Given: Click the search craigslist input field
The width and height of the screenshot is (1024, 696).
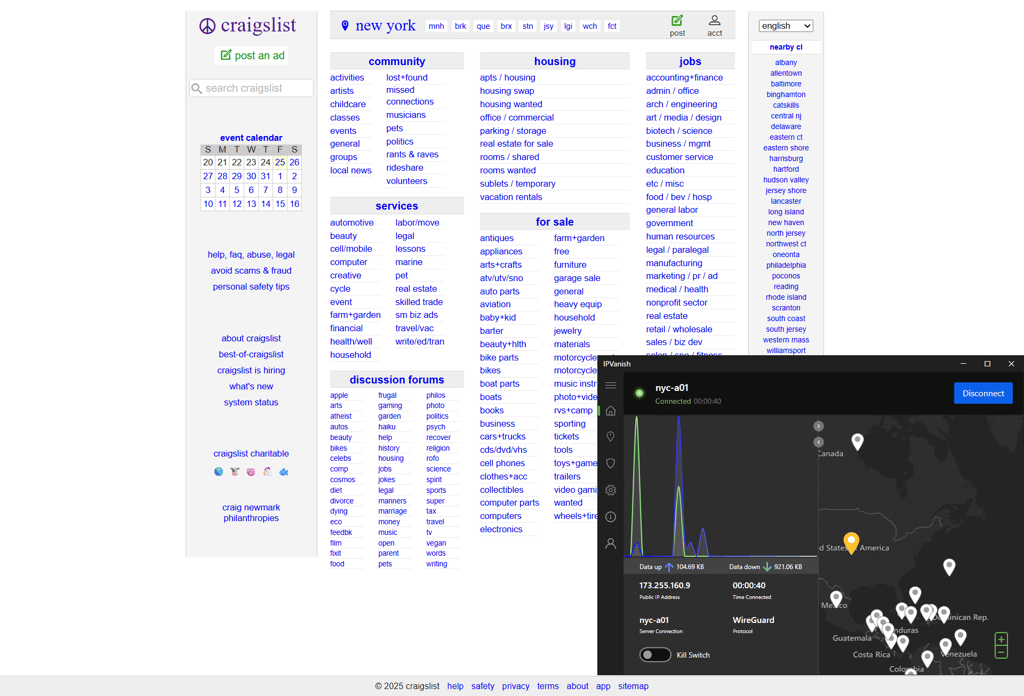Looking at the screenshot, I should coord(251,88).
